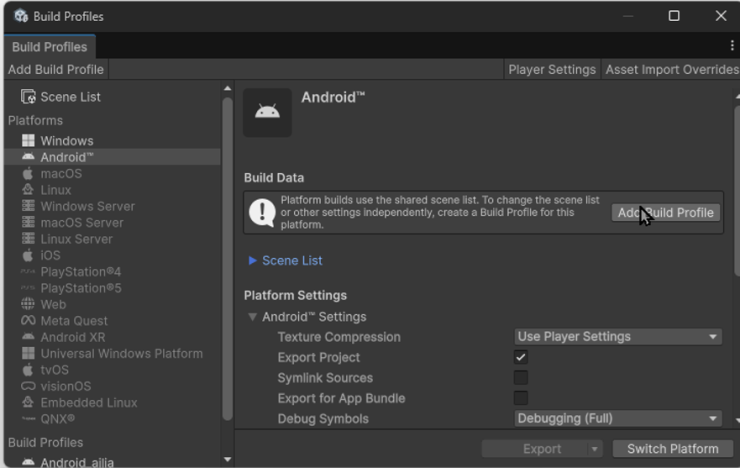The width and height of the screenshot is (740, 468).
Task: Expand the Scene List foldout
Action: [x=253, y=261]
